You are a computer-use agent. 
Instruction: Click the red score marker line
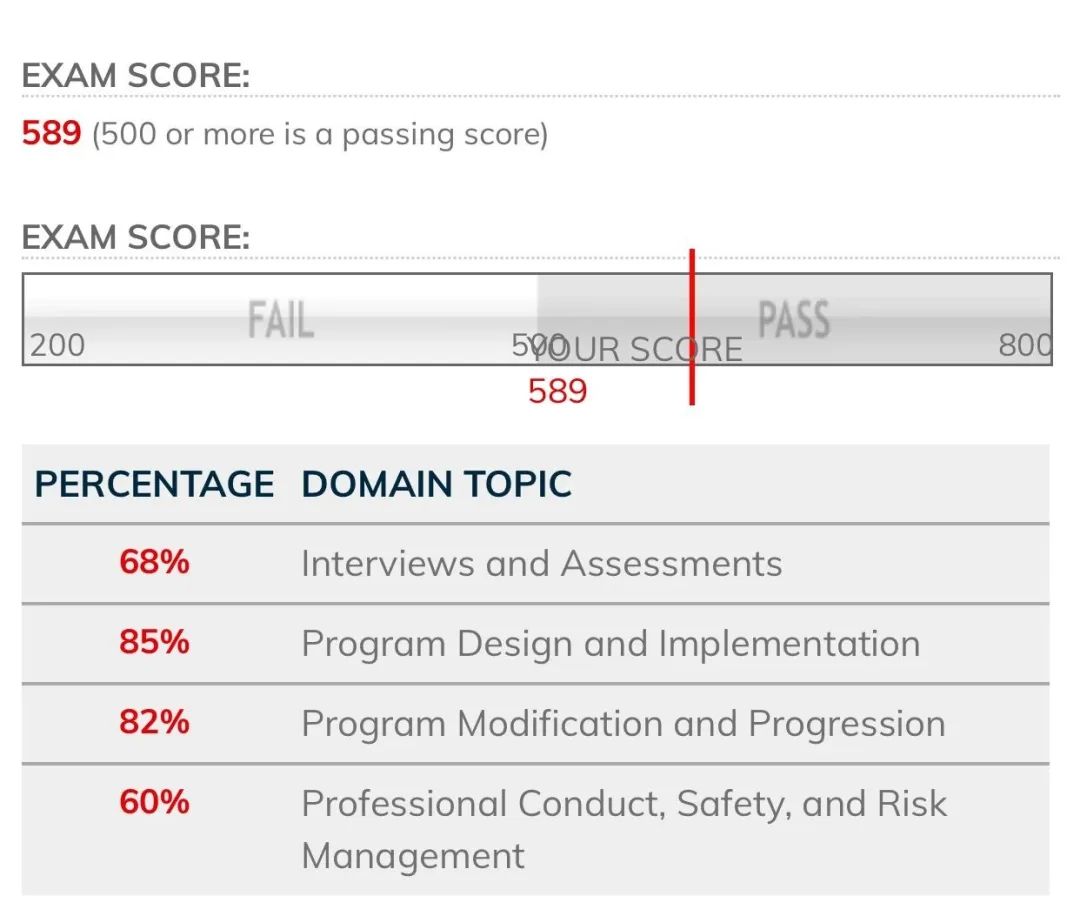692,327
